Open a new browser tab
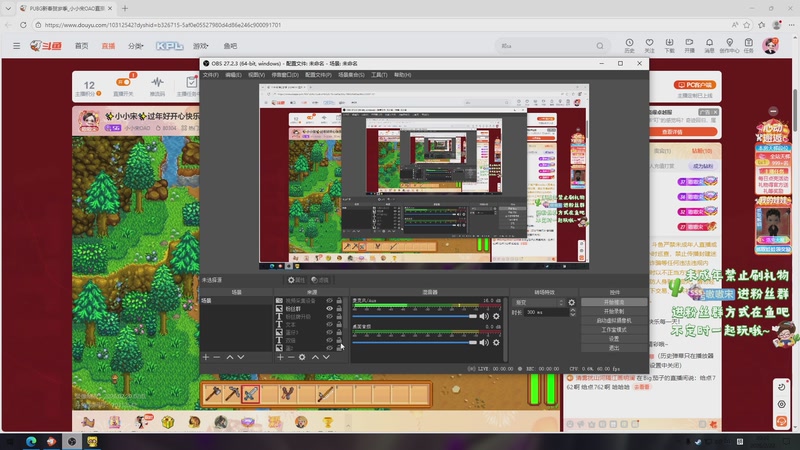800x450 pixels. coord(124,8)
